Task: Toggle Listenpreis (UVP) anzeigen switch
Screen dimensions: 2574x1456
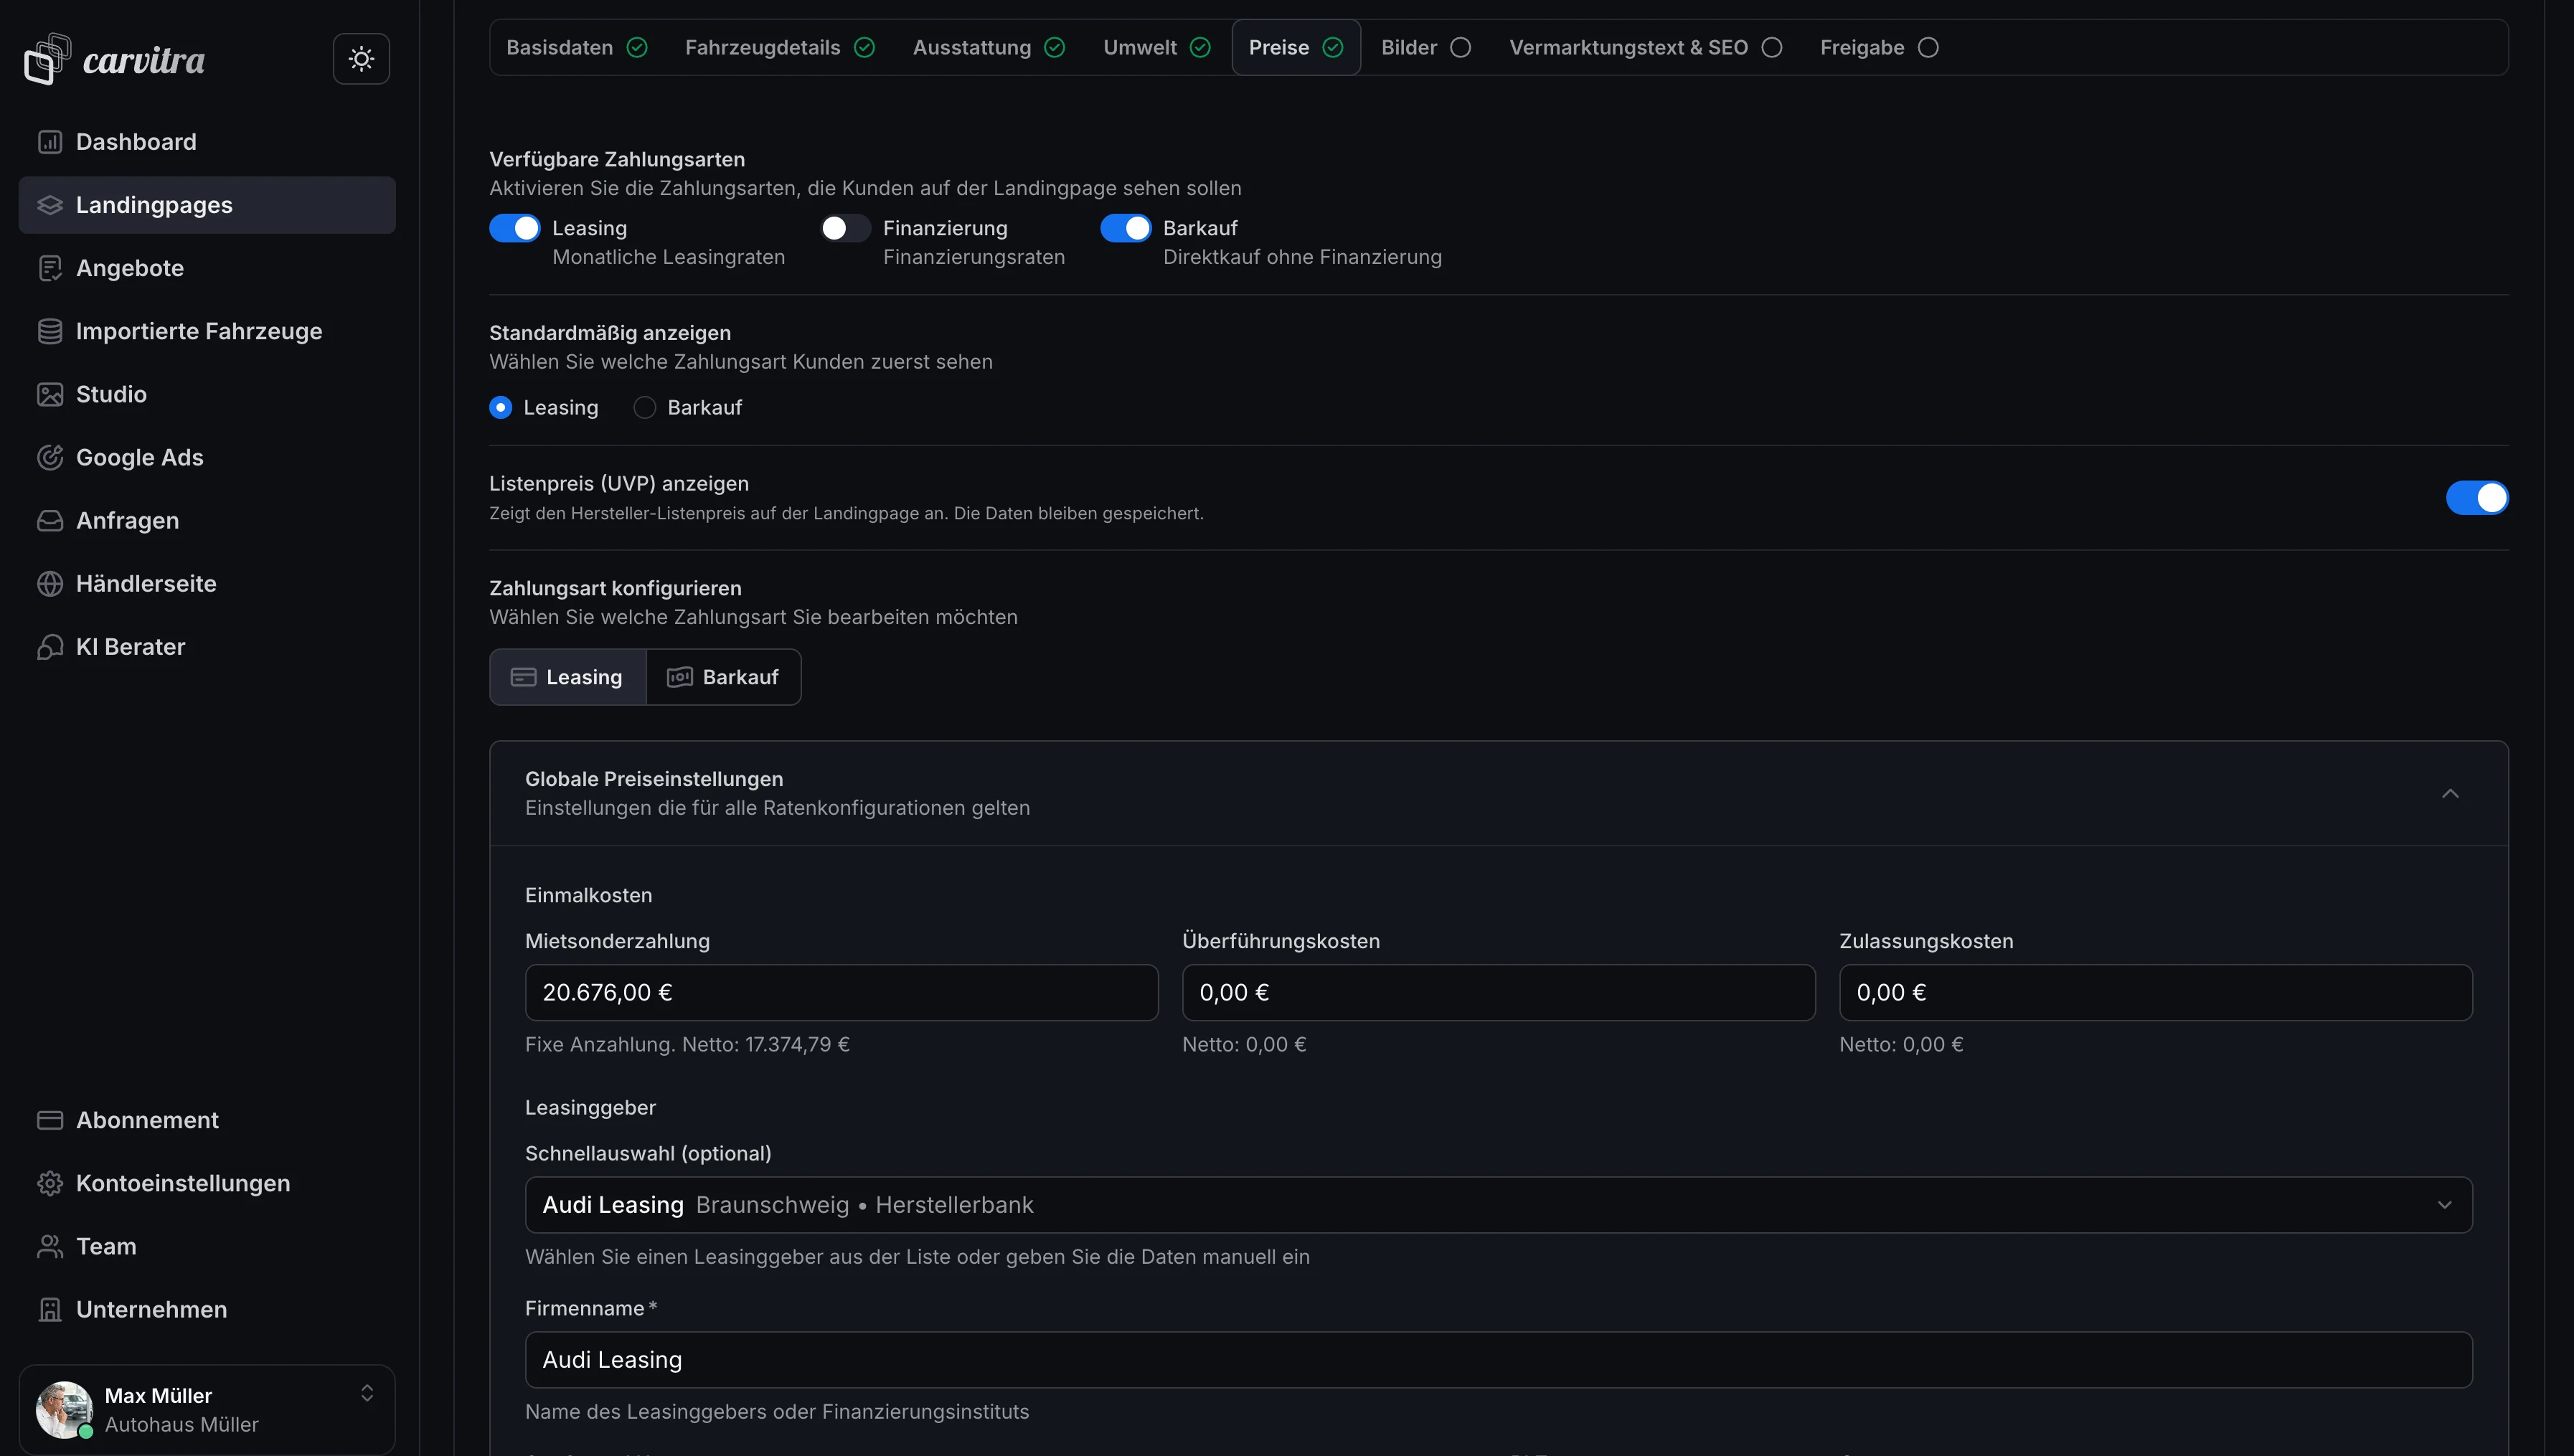Action: (2477, 497)
